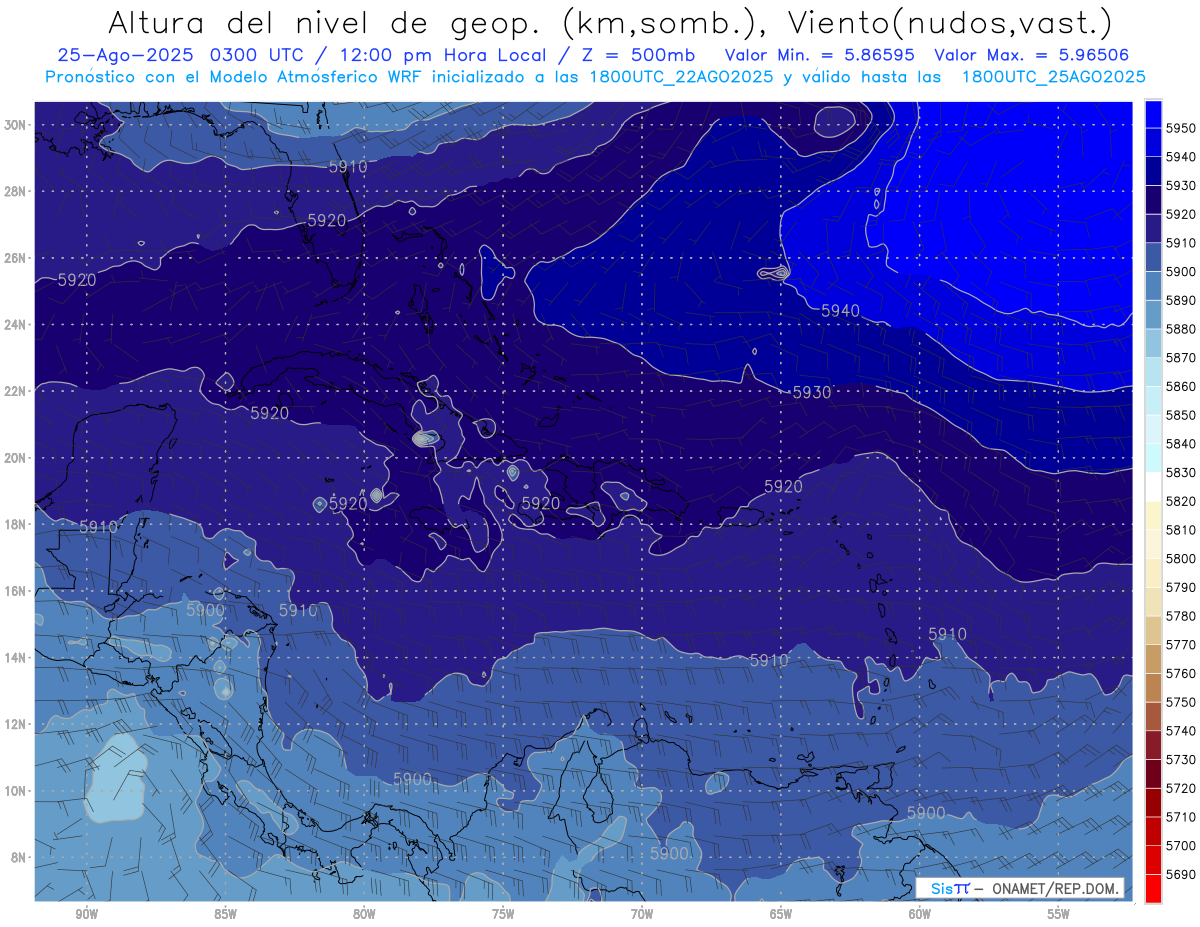
Task: Click the 26N latitude axis label
Action: click(16, 258)
